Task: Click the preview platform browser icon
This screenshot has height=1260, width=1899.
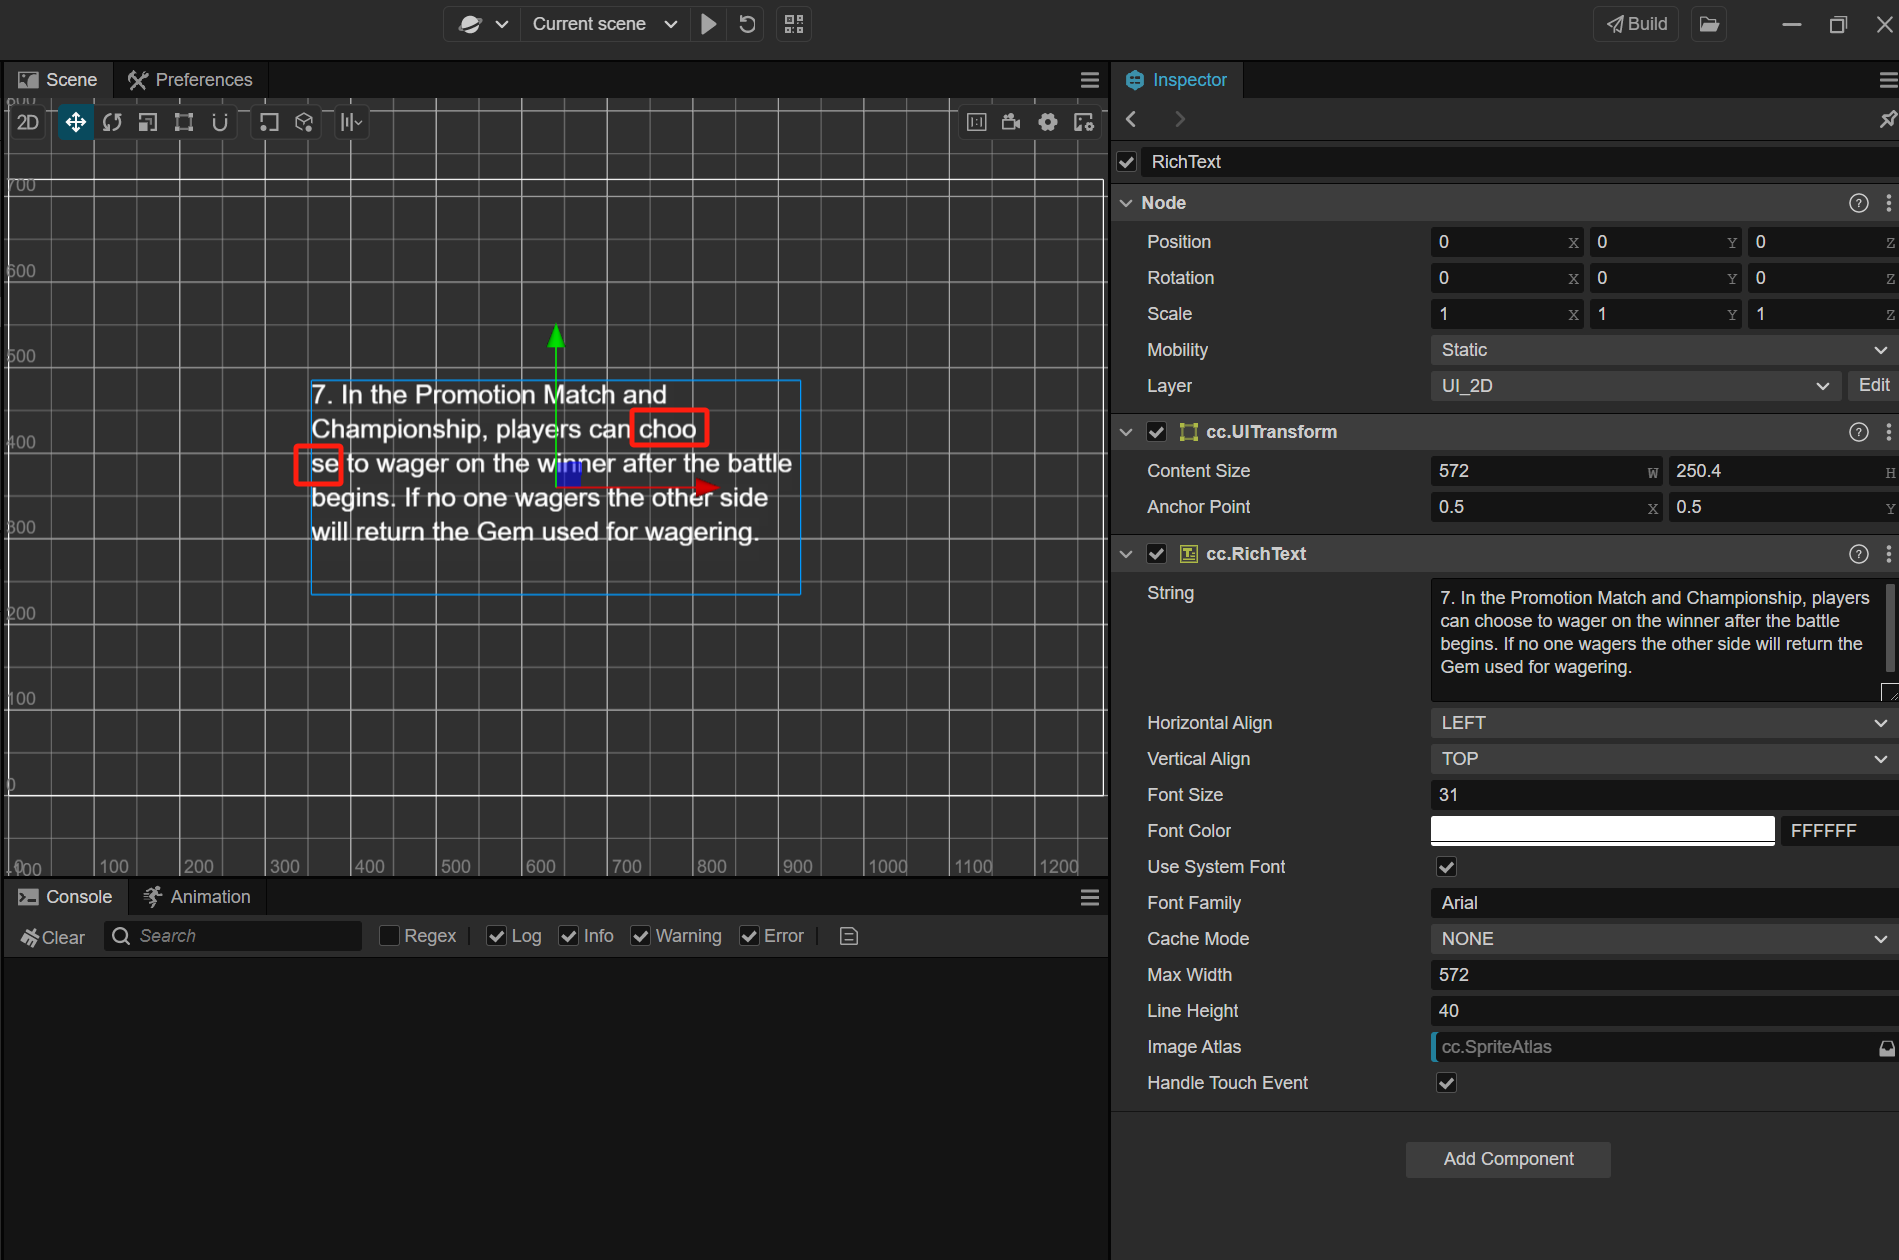Action: point(470,24)
